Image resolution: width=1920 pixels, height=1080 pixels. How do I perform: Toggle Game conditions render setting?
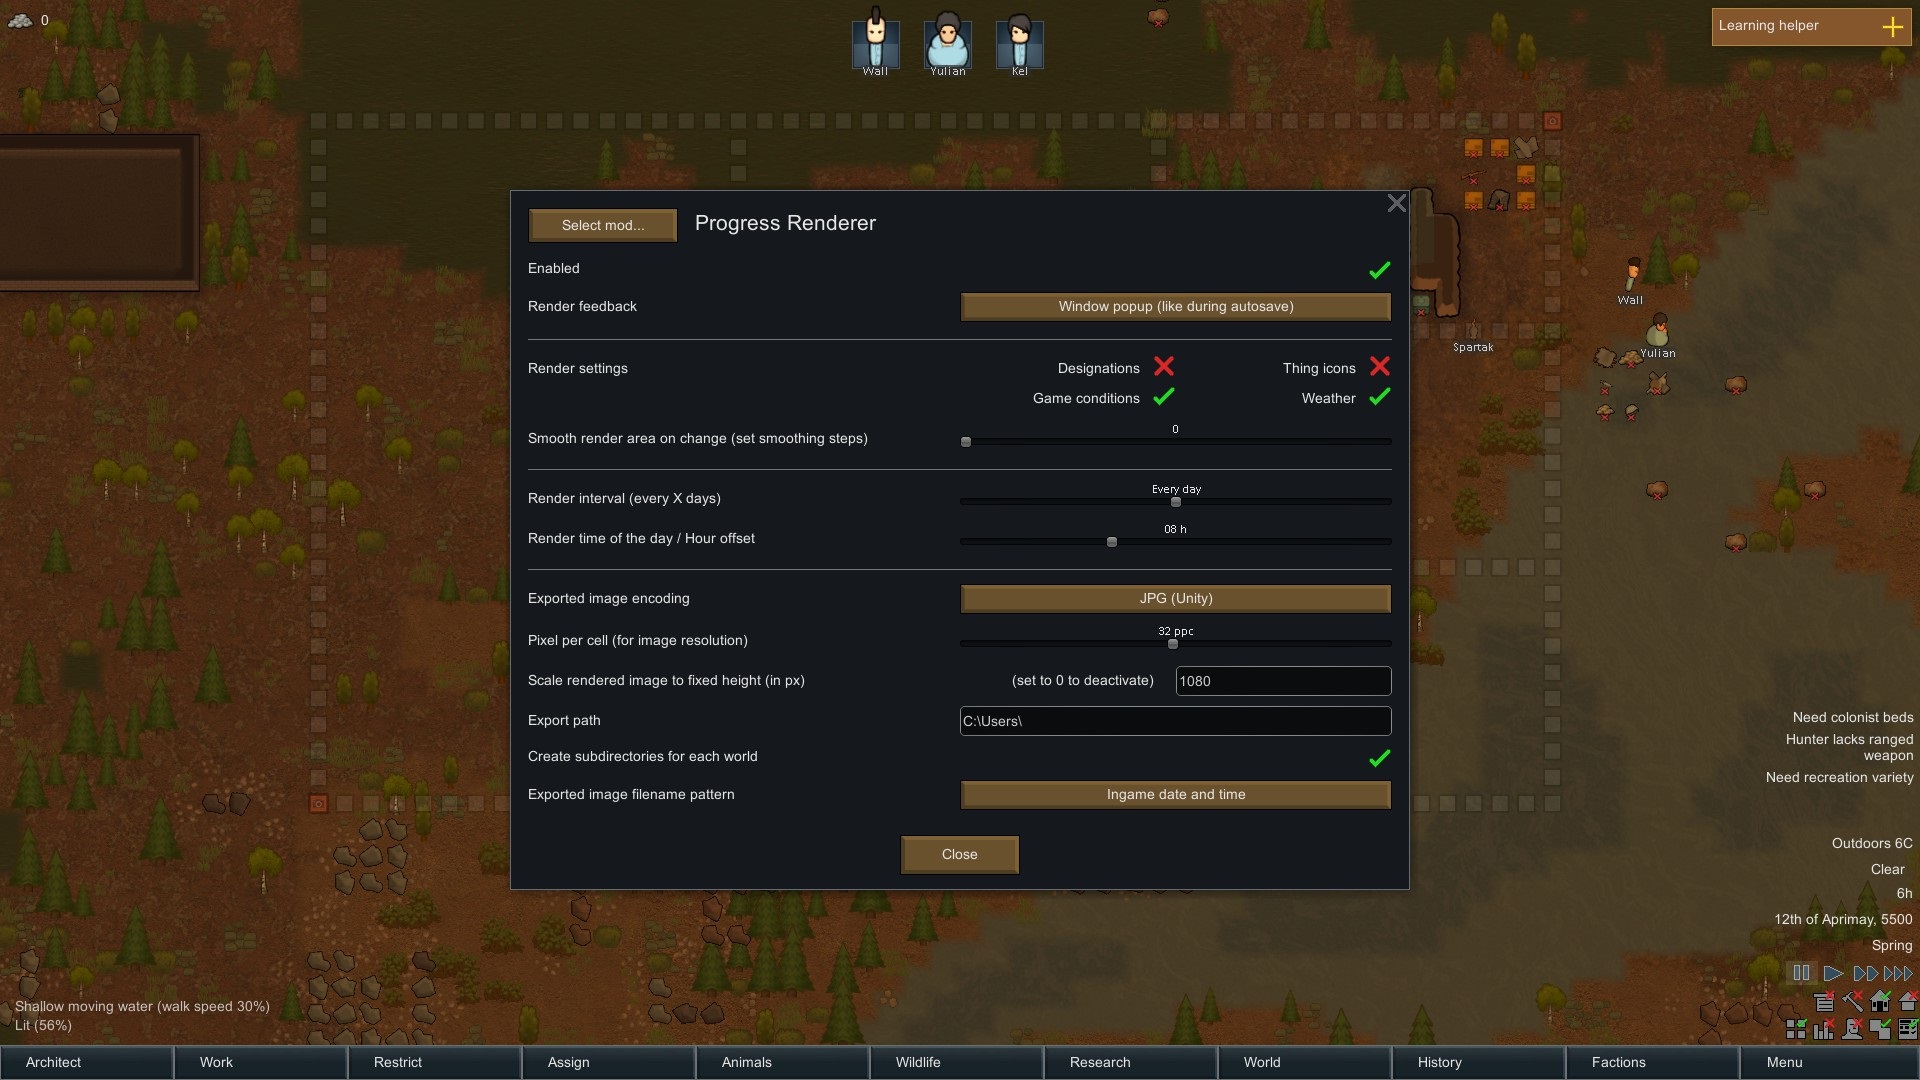[1160, 397]
